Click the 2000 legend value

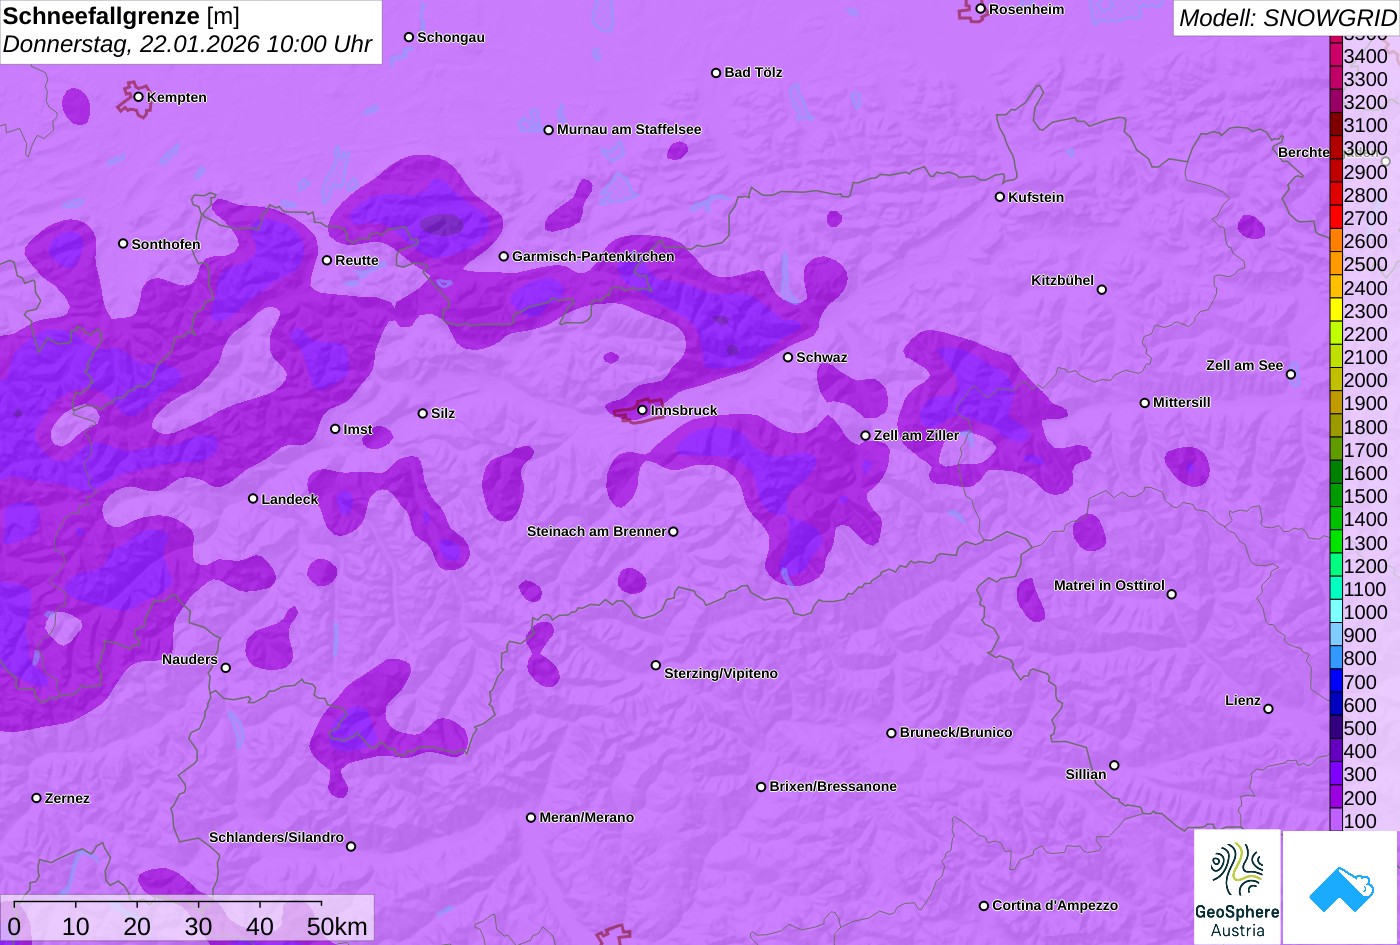1366,380
